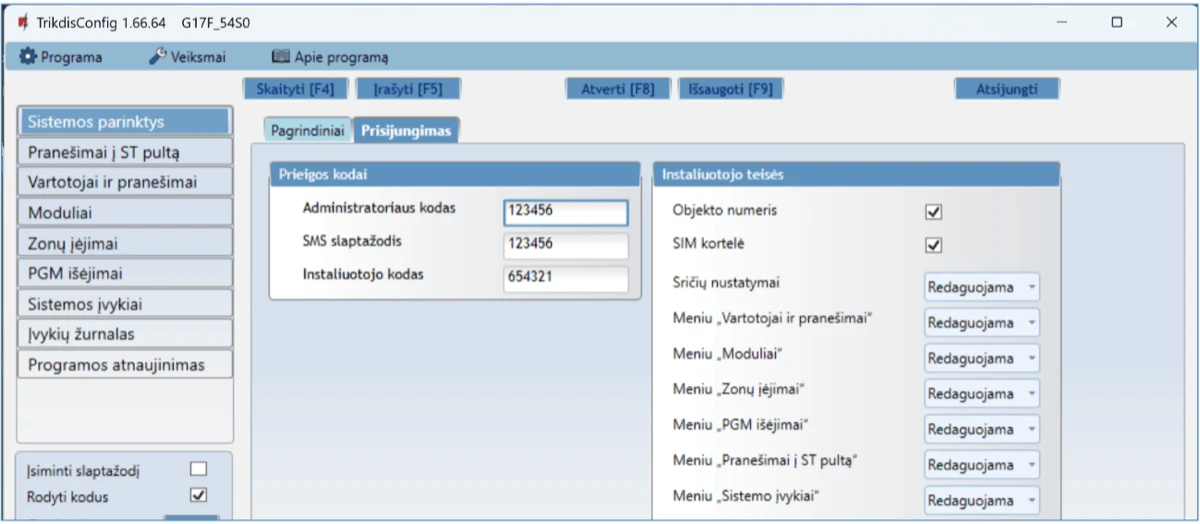The width and height of the screenshot is (1200, 524).
Task: Click the Atsijungti button
Action: 1006,89
